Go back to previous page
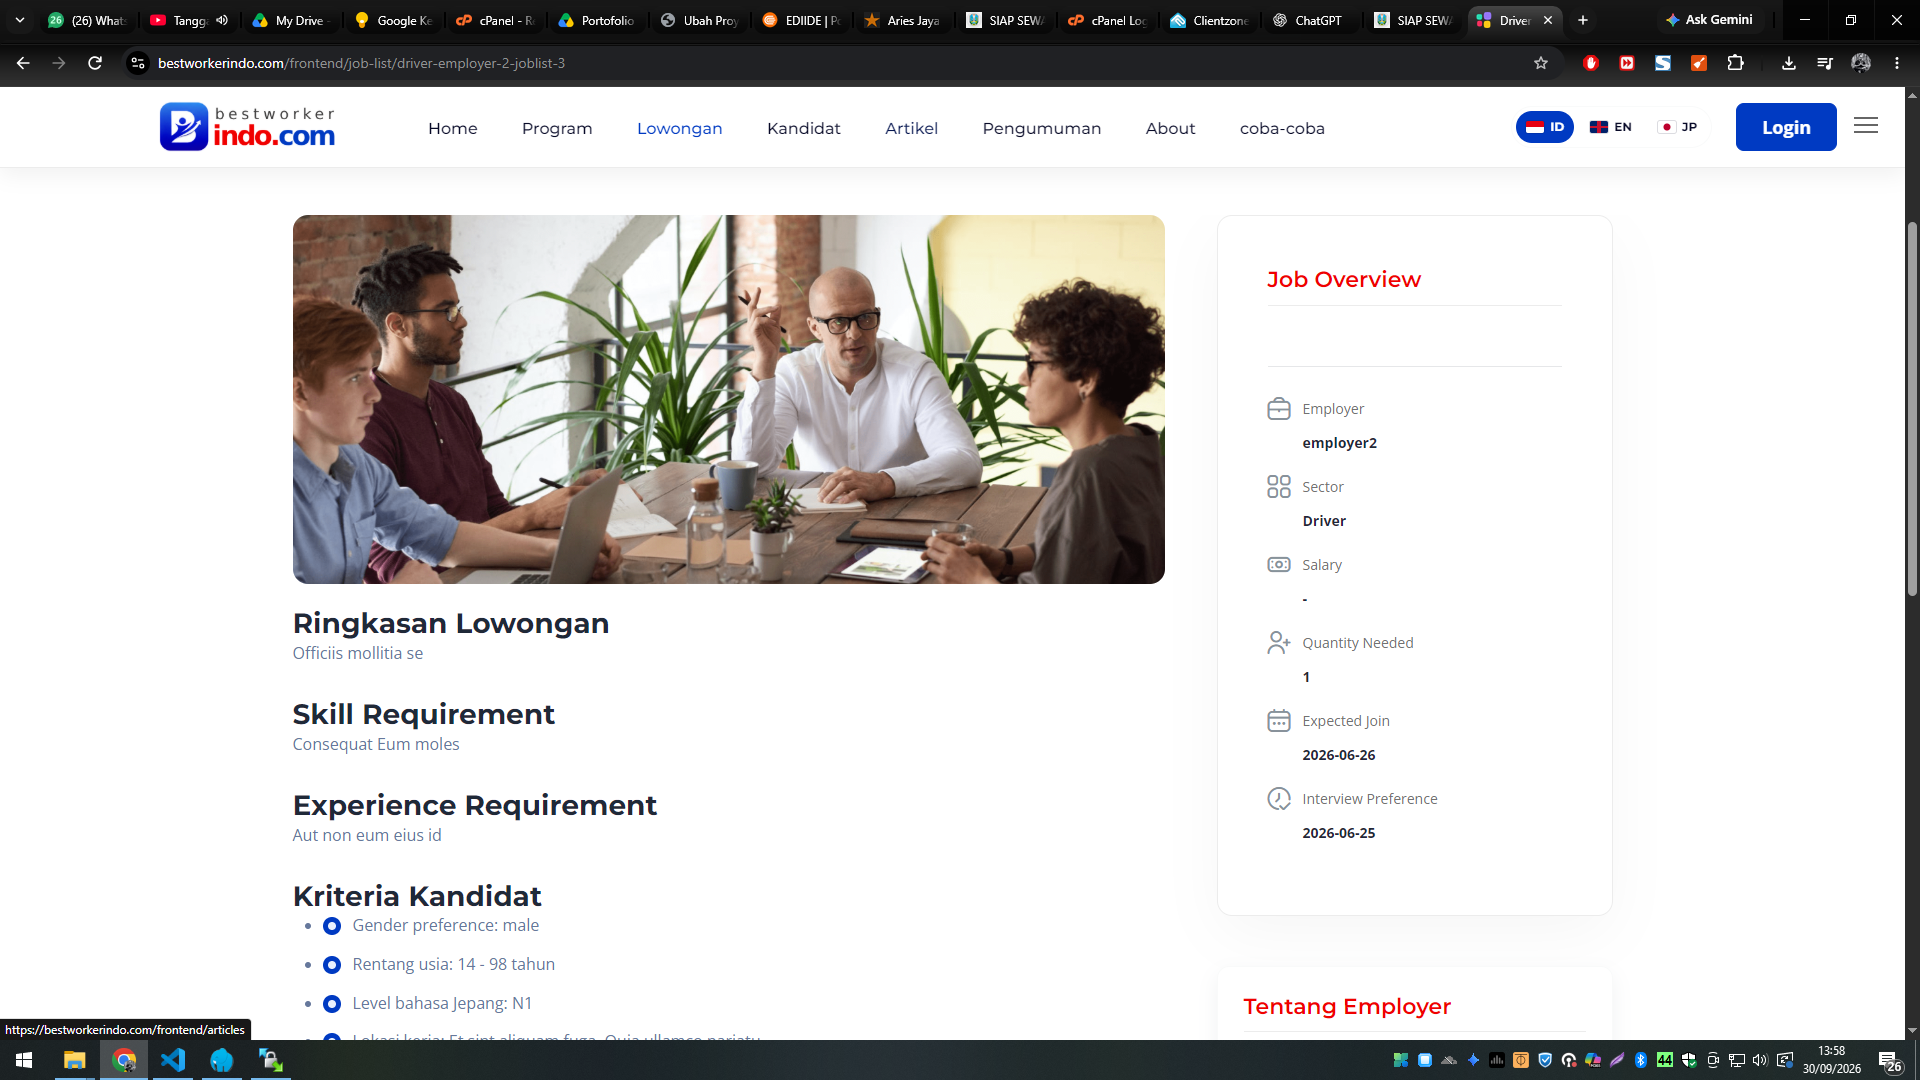 click(x=23, y=63)
